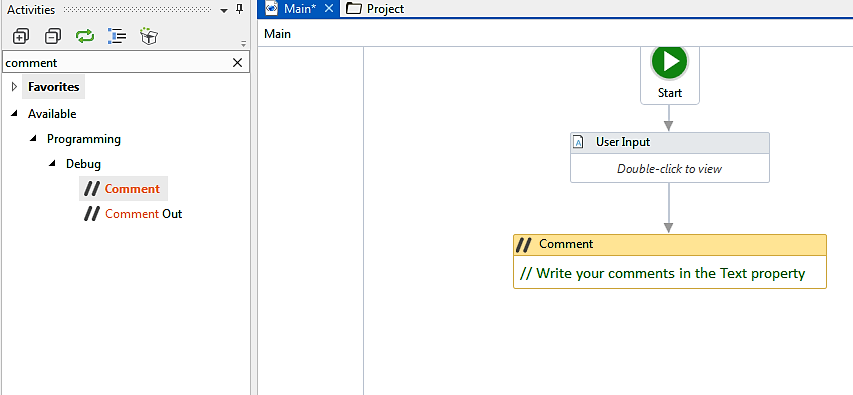Click the workflow icon on Main* tab
This screenshot has height=395, width=853.
pos(271,9)
